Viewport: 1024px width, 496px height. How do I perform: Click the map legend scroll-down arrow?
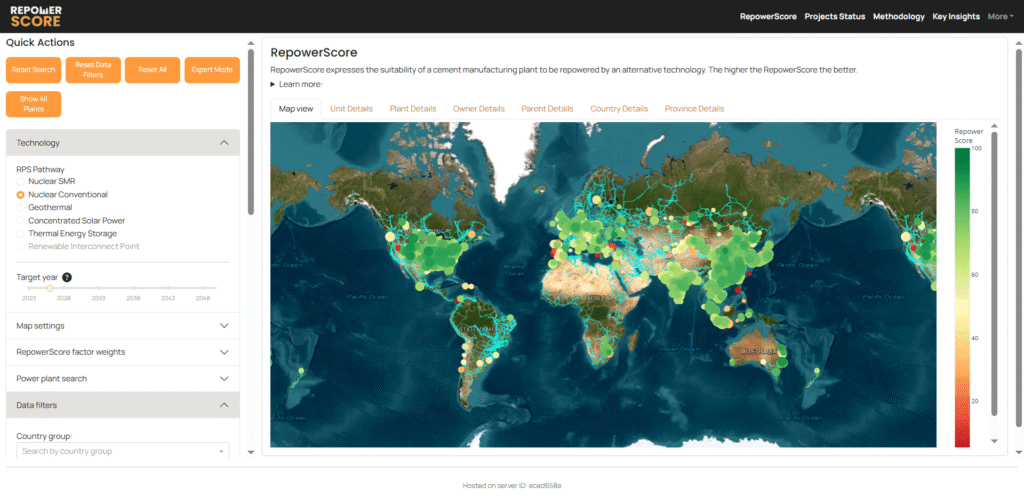tap(993, 440)
